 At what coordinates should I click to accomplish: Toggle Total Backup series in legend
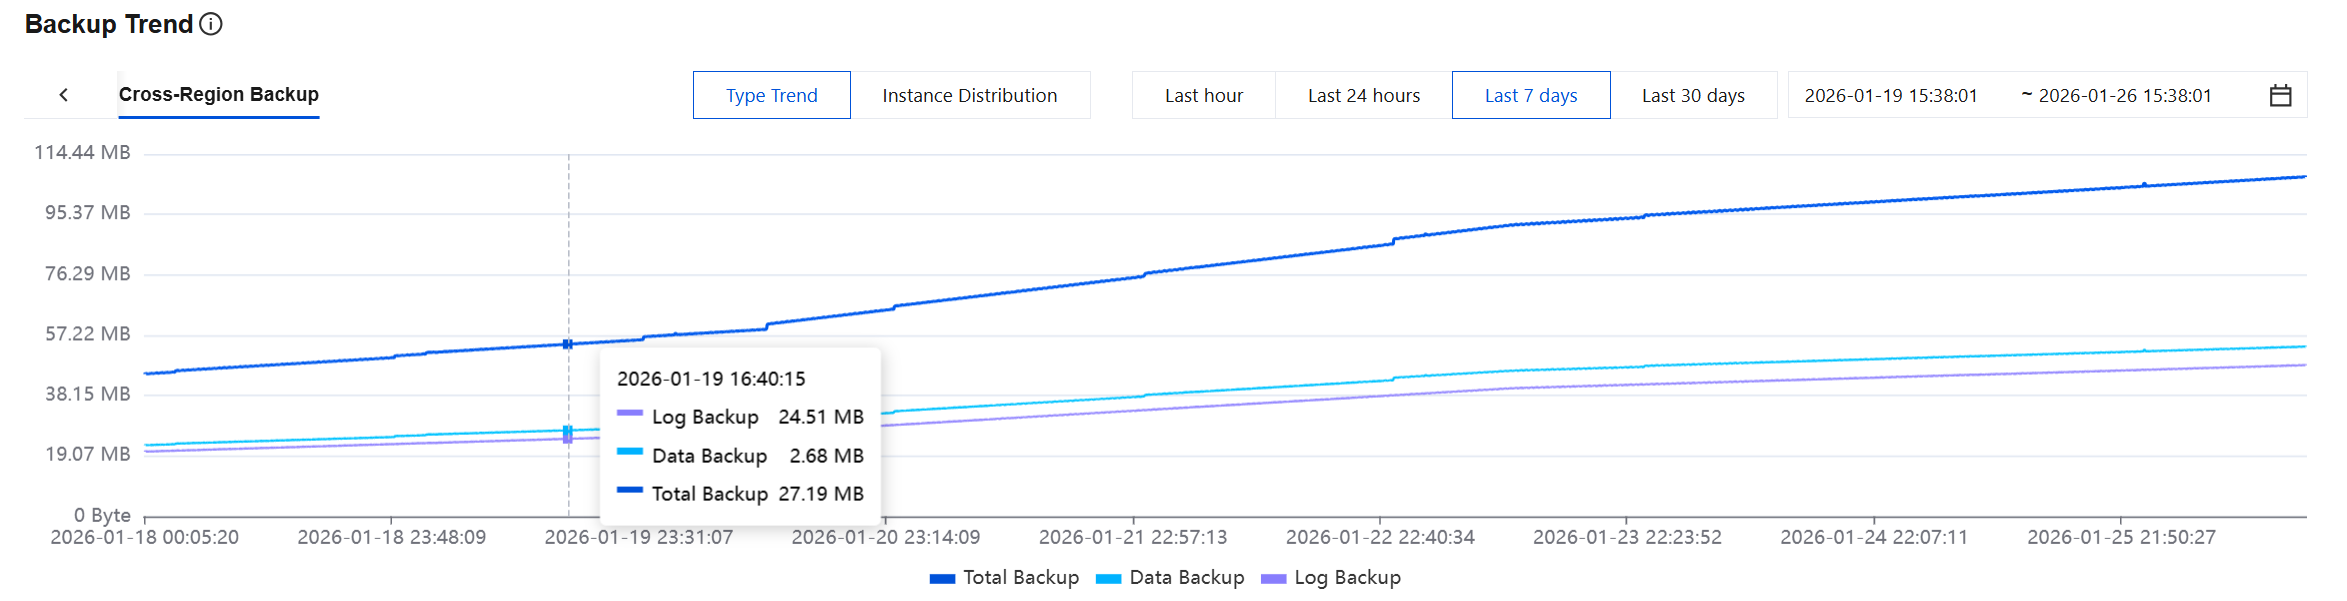pos(1020,578)
